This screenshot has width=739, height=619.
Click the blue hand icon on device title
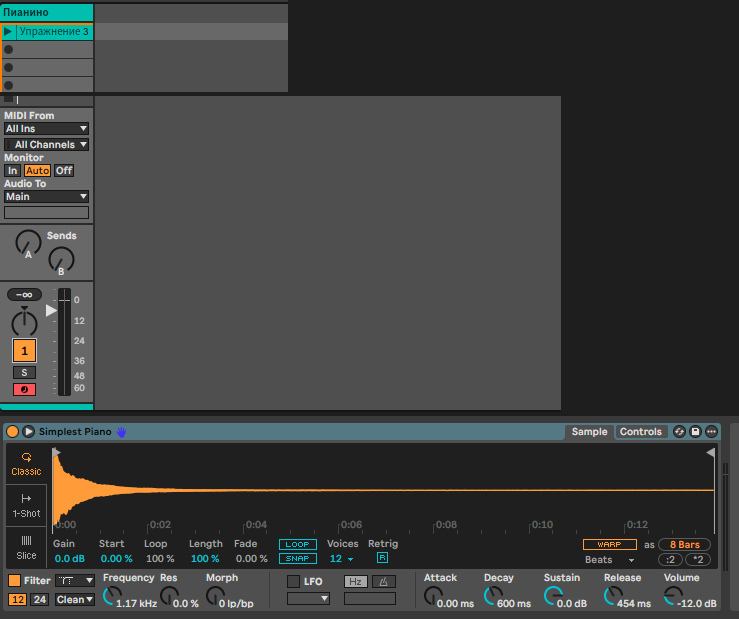(121, 431)
